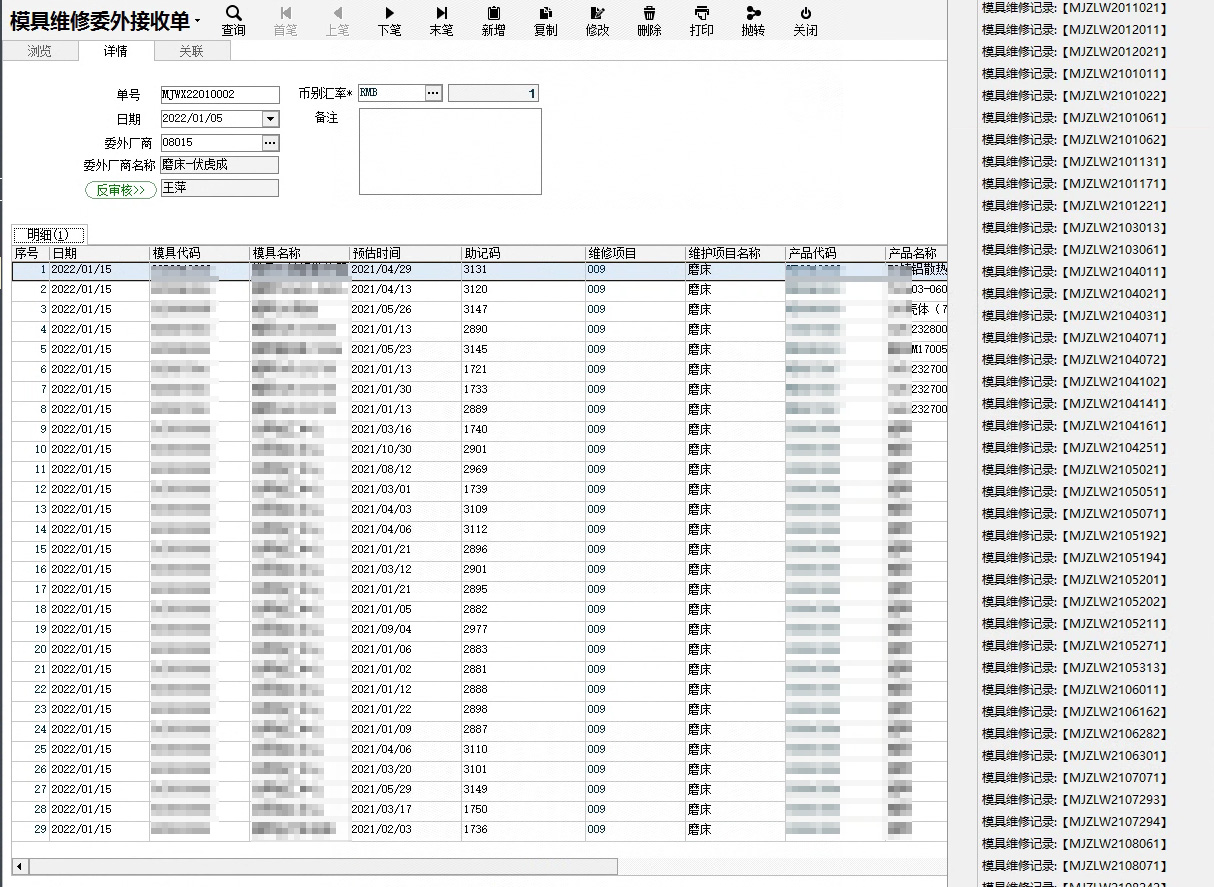The width and height of the screenshot is (1214, 887).
Task: Click the 助记码 column header
Action: coord(523,253)
